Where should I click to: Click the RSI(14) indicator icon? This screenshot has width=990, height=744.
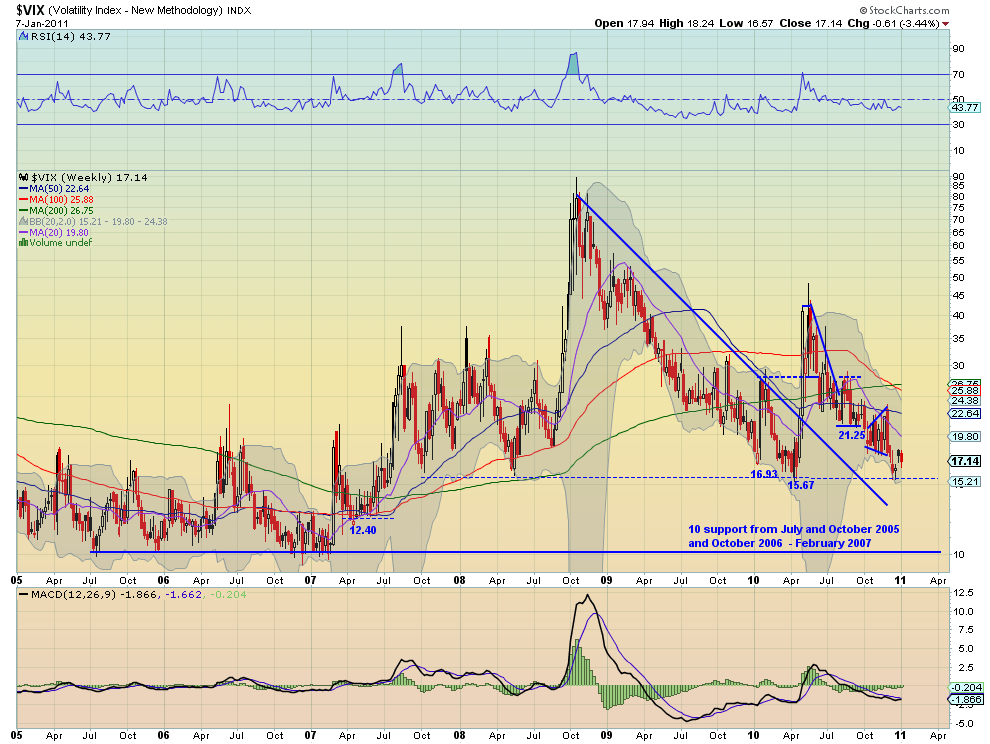click(24, 37)
